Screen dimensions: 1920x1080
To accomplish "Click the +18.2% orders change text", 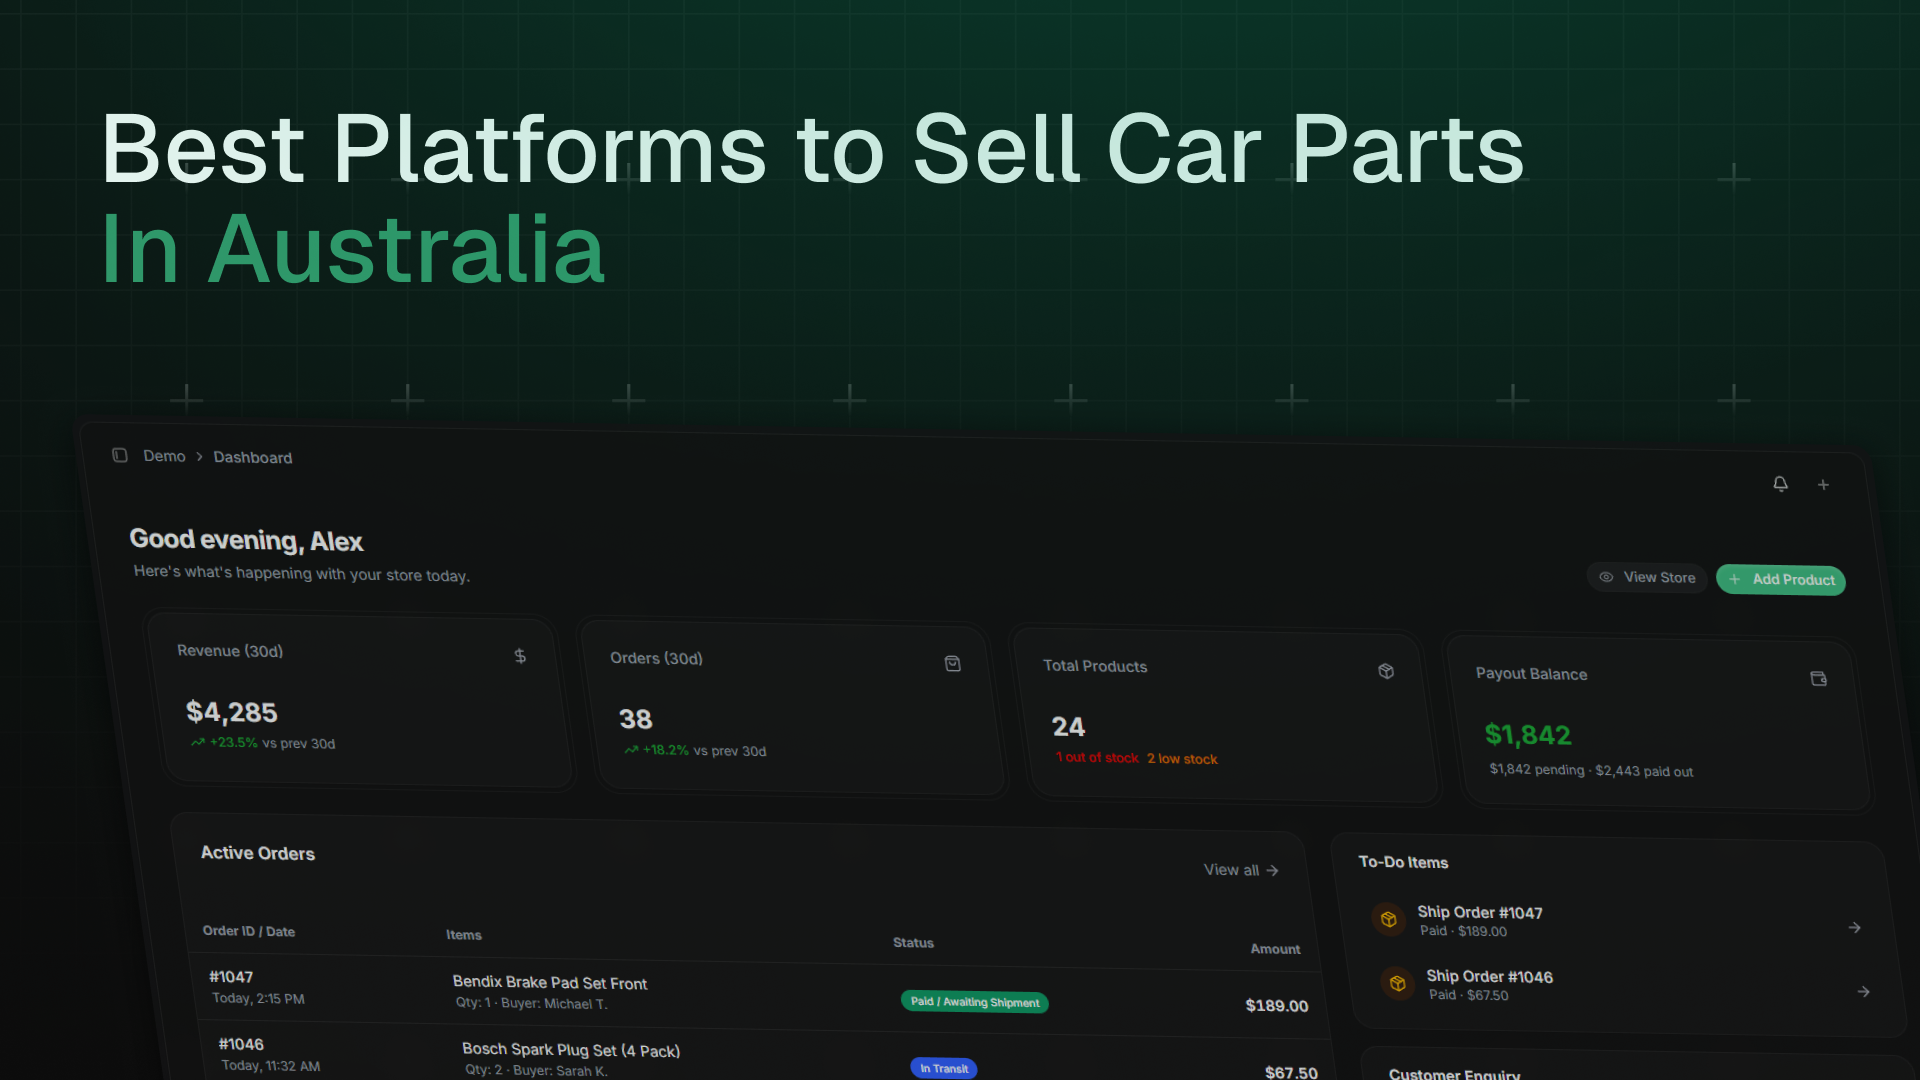I will point(666,750).
